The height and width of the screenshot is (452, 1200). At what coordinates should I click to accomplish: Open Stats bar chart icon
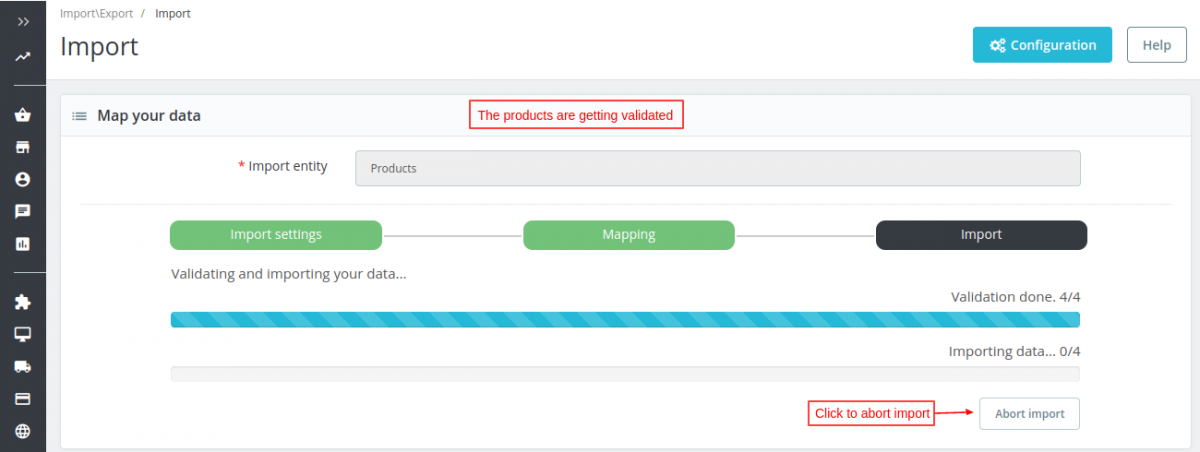(x=23, y=243)
